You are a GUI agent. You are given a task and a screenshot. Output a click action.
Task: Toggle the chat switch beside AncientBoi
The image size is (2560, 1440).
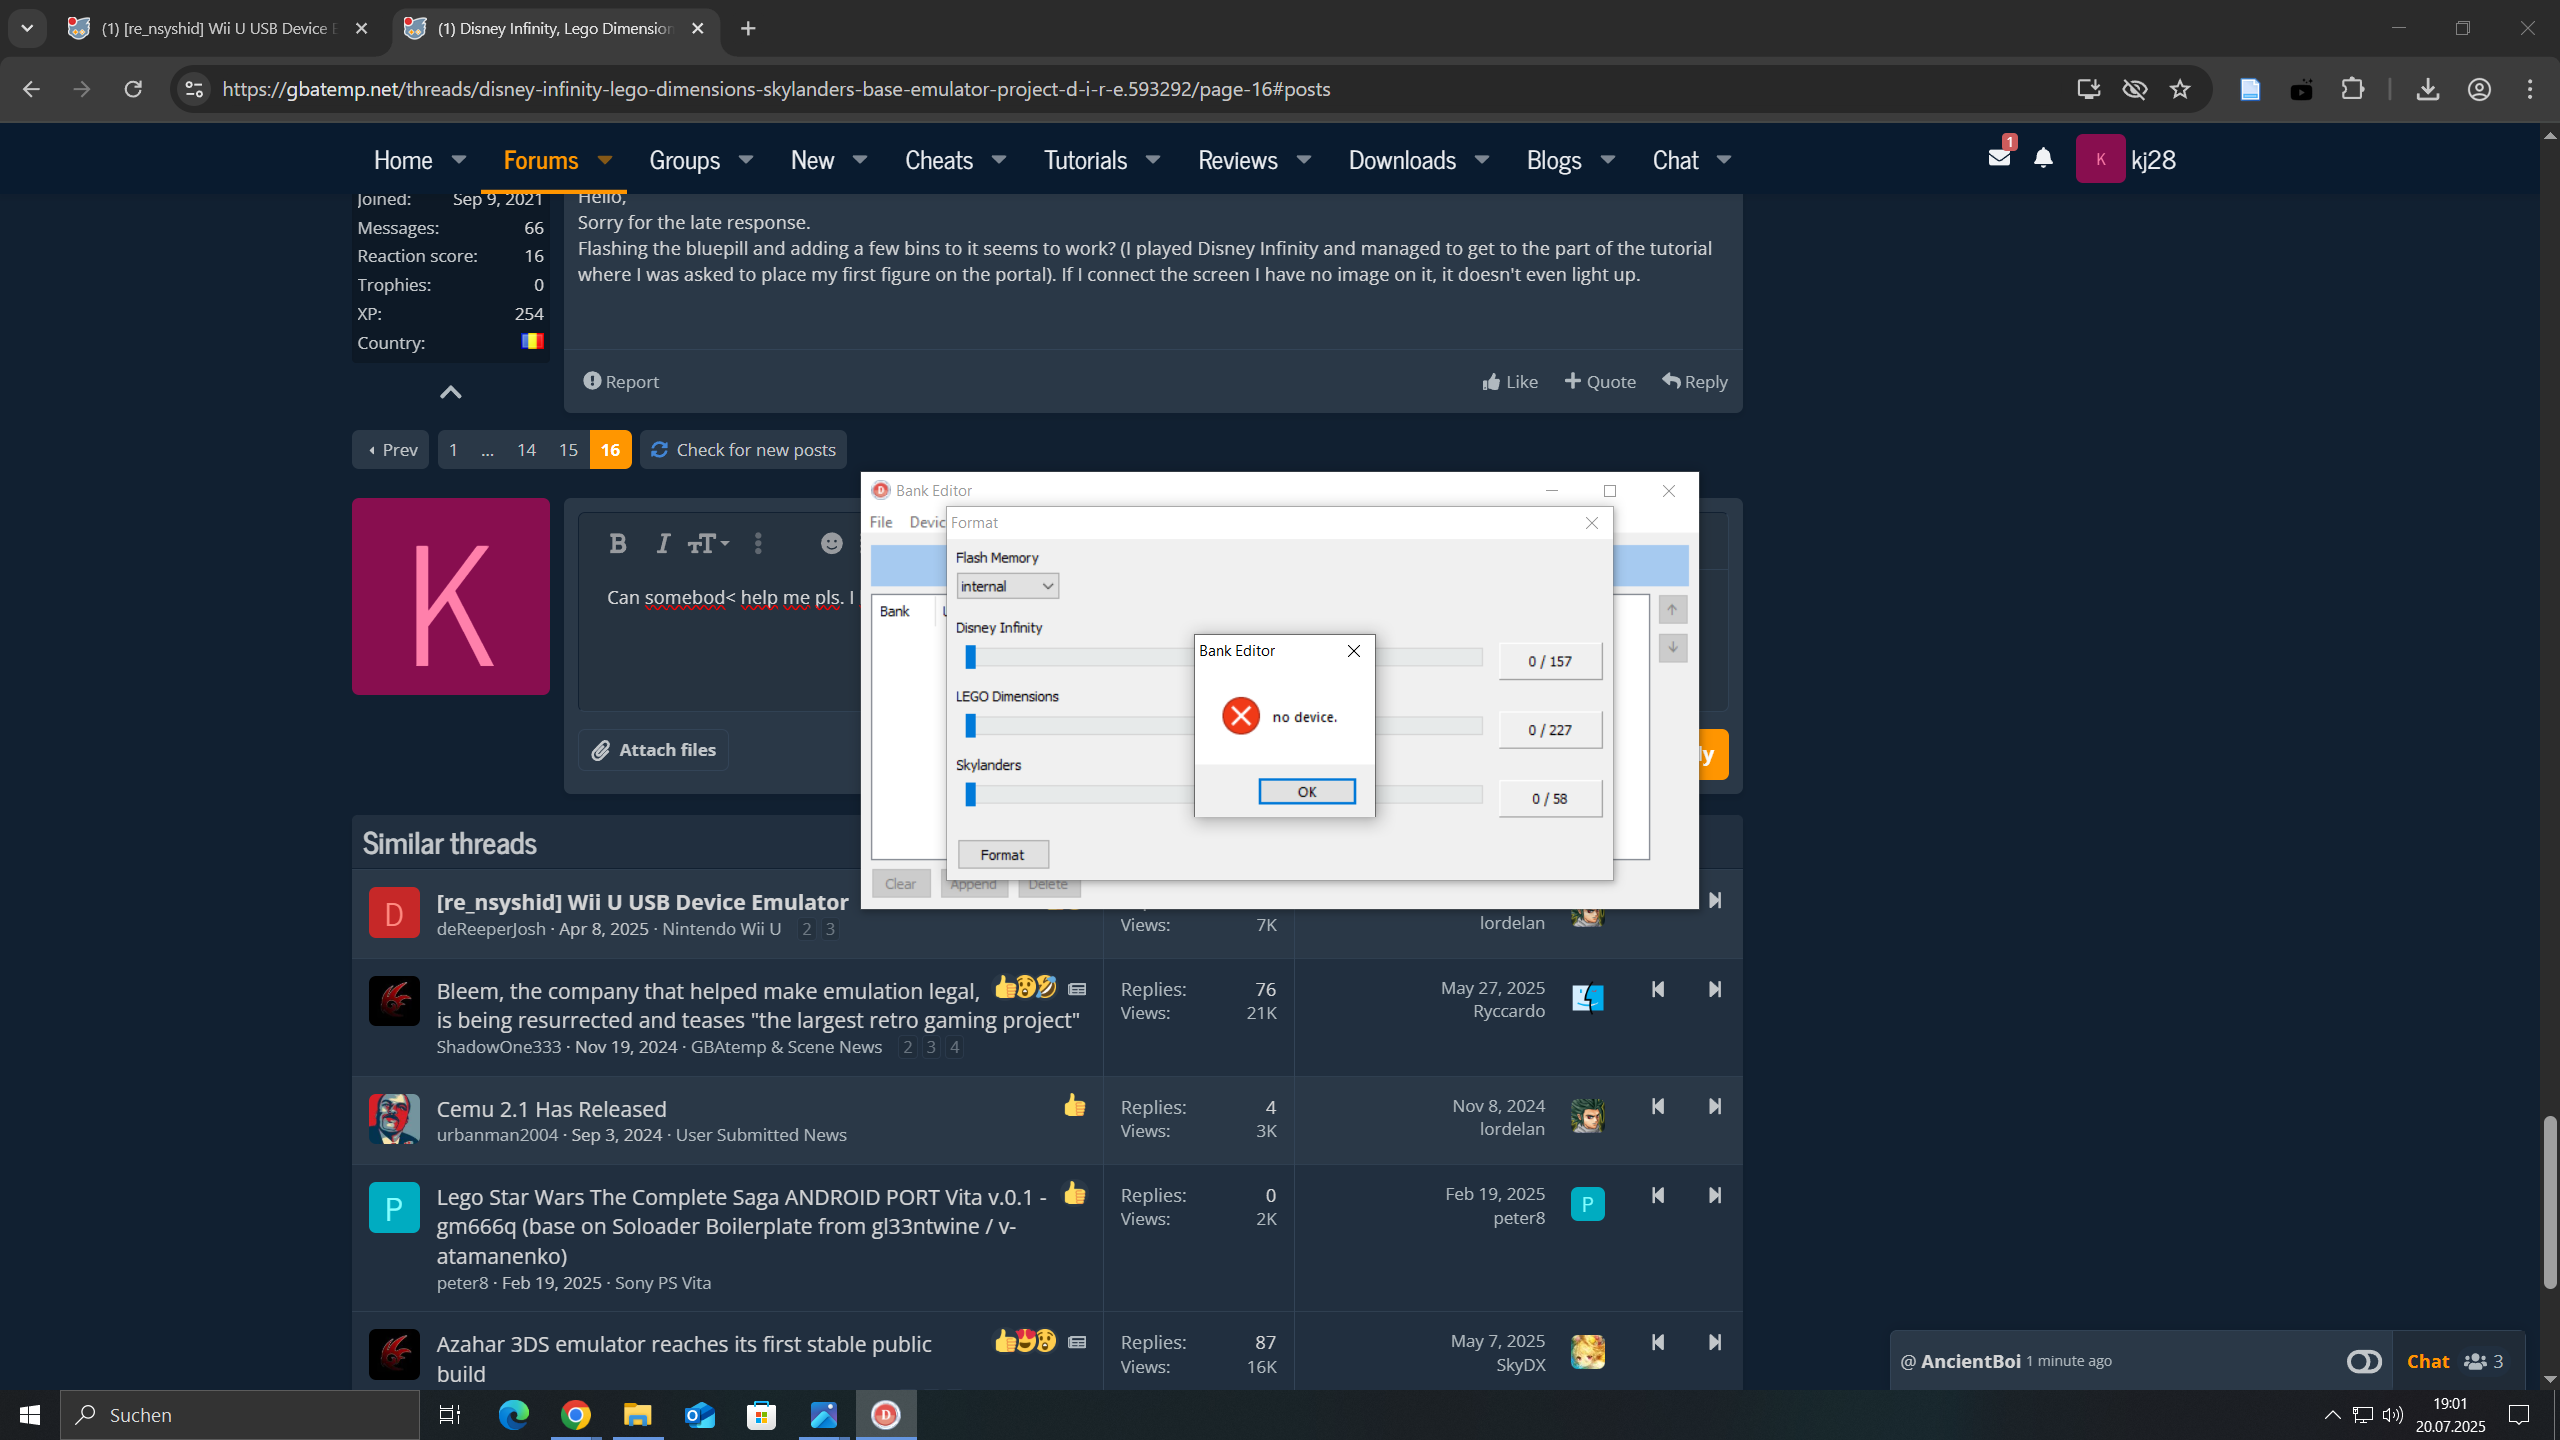pos(2364,1361)
